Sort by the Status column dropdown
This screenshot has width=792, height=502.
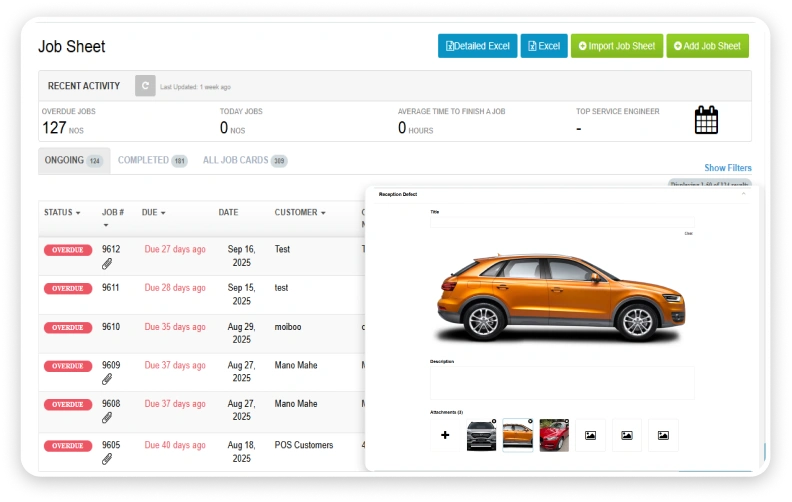(x=62, y=213)
